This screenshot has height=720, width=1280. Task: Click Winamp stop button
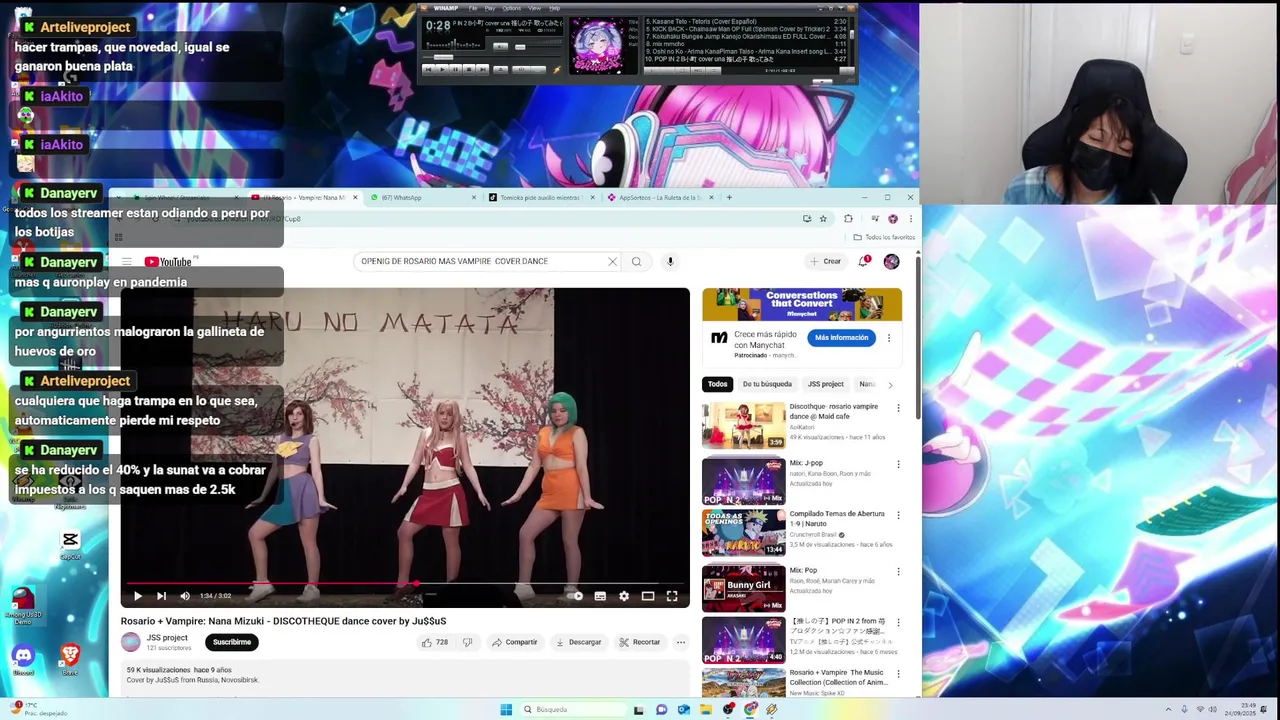pos(468,69)
